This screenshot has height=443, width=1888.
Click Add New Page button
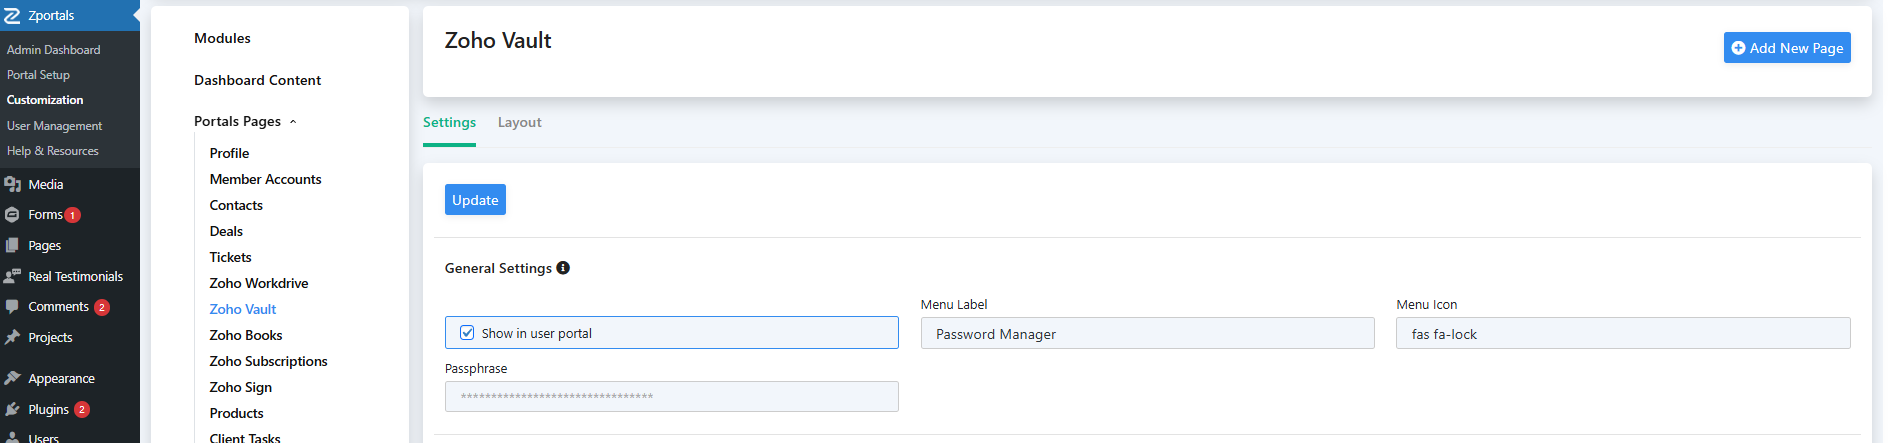(x=1786, y=48)
